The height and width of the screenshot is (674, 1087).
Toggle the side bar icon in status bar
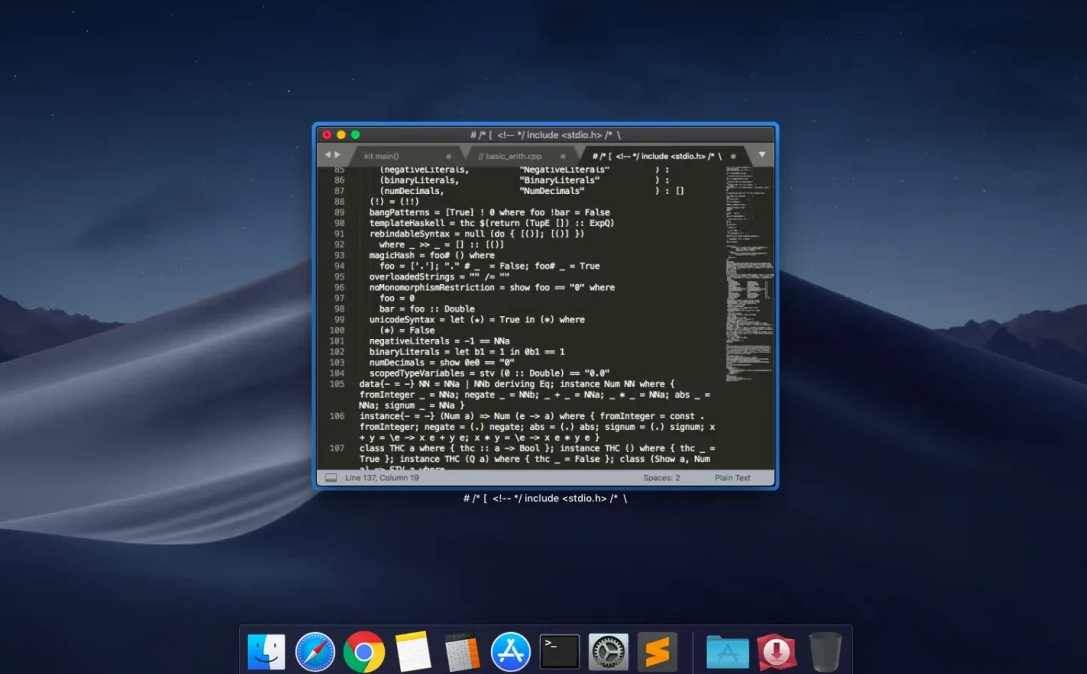331,478
